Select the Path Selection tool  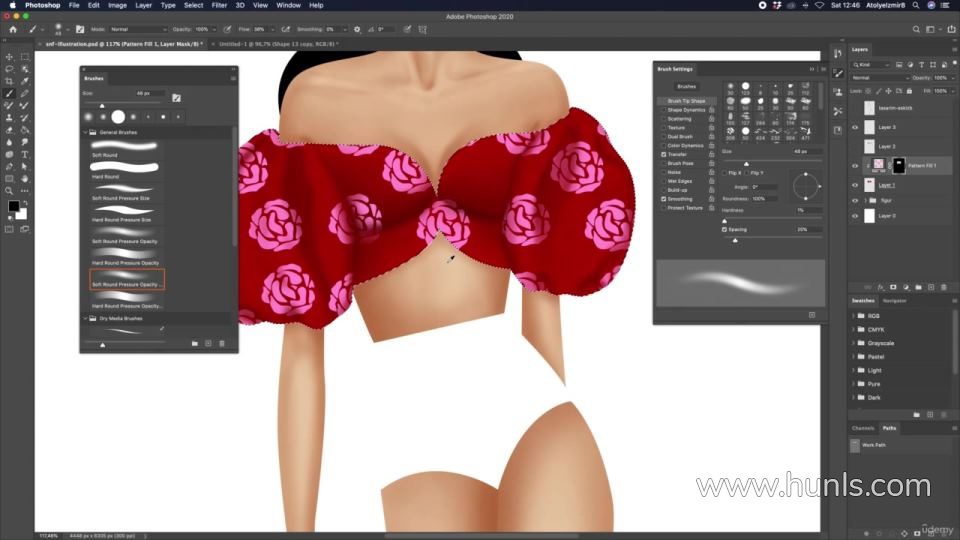(x=25, y=167)
